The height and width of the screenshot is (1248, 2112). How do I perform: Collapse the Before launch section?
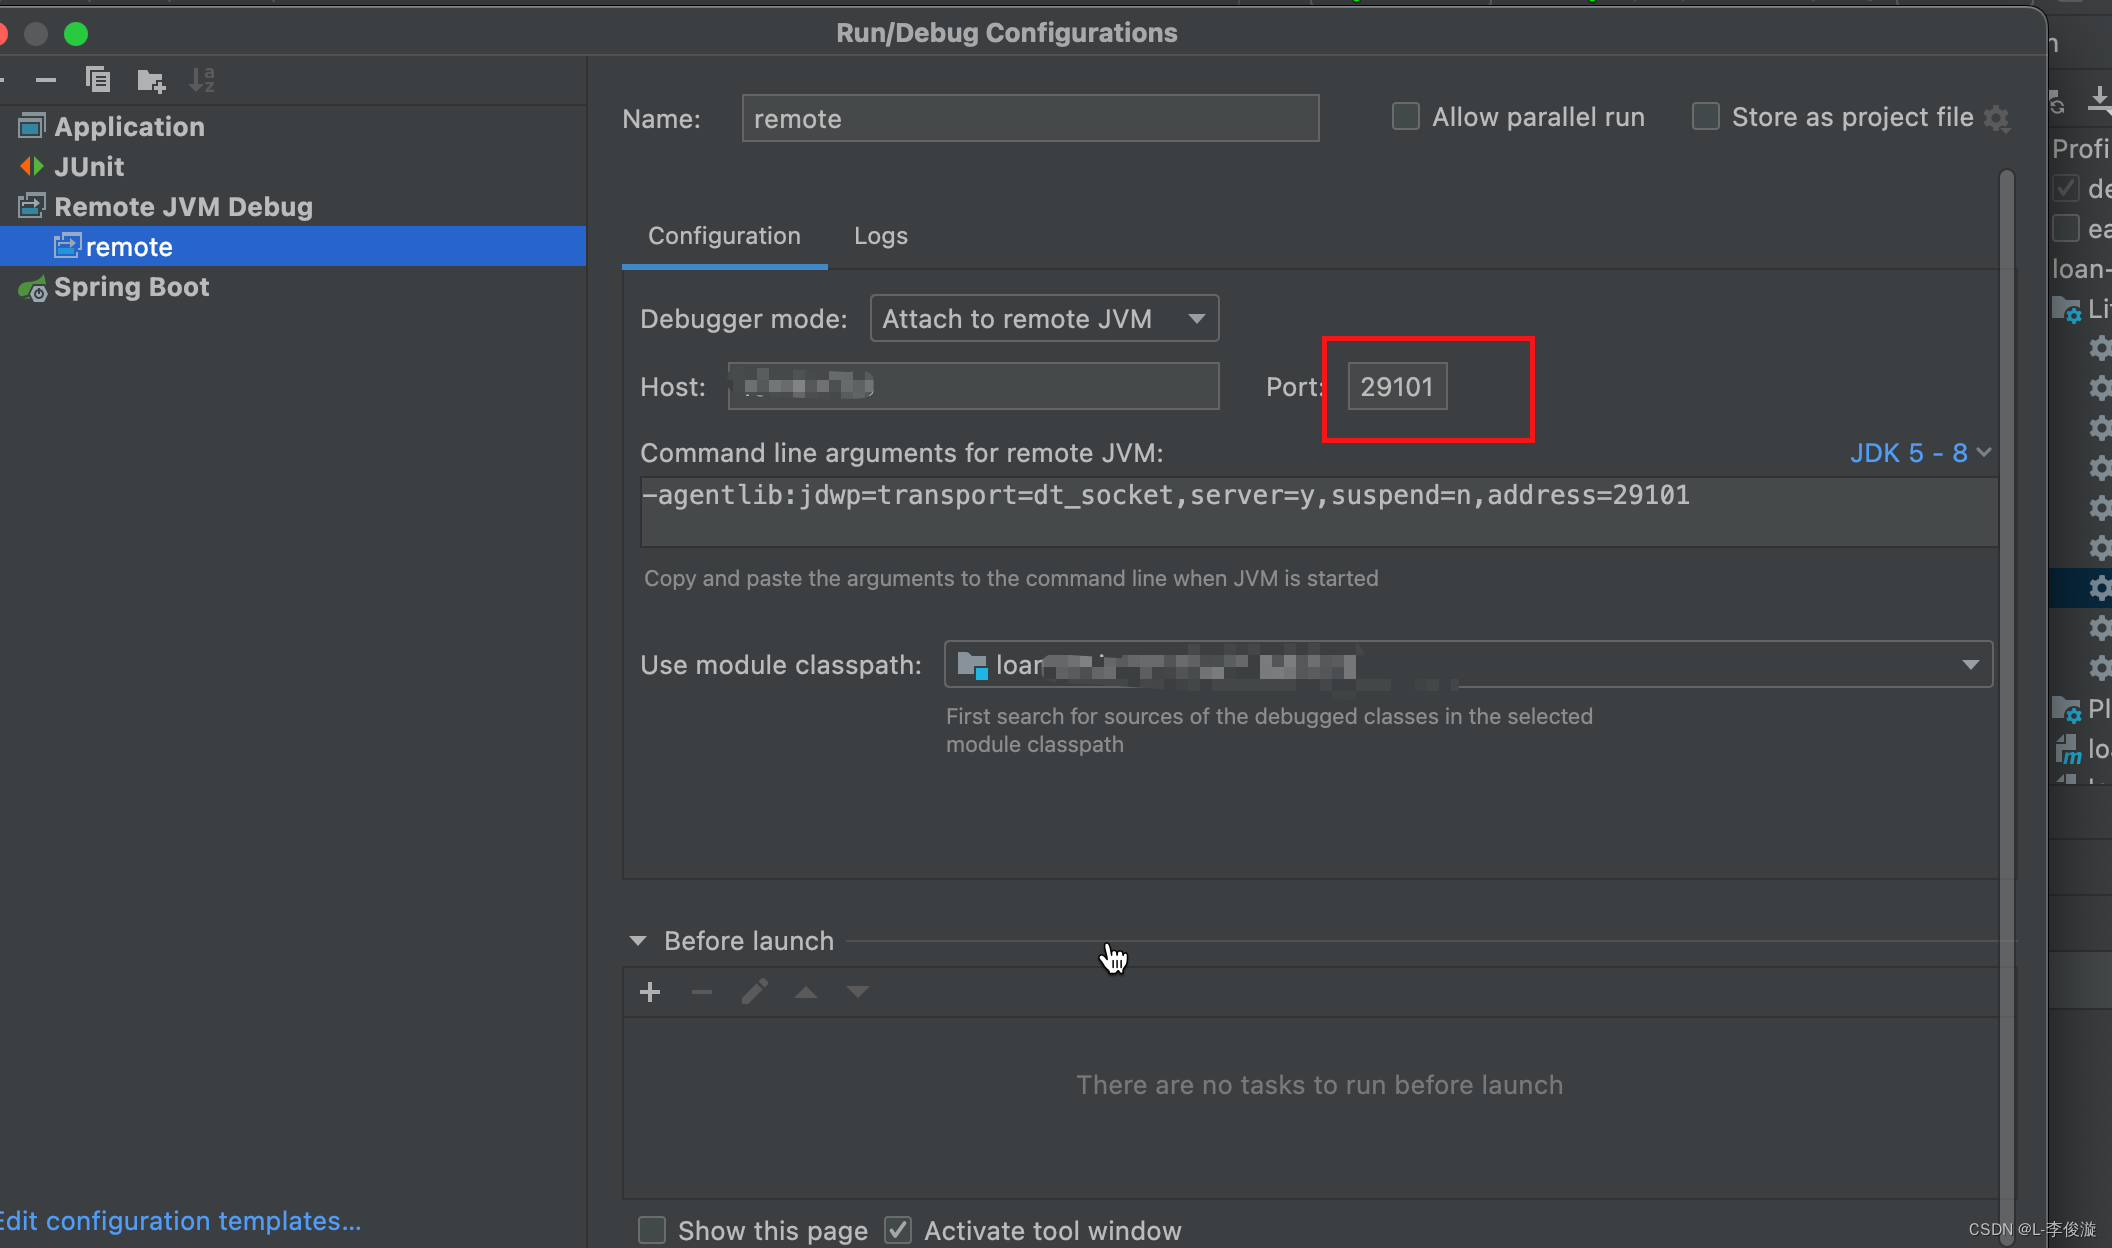(x=638, y=941)
